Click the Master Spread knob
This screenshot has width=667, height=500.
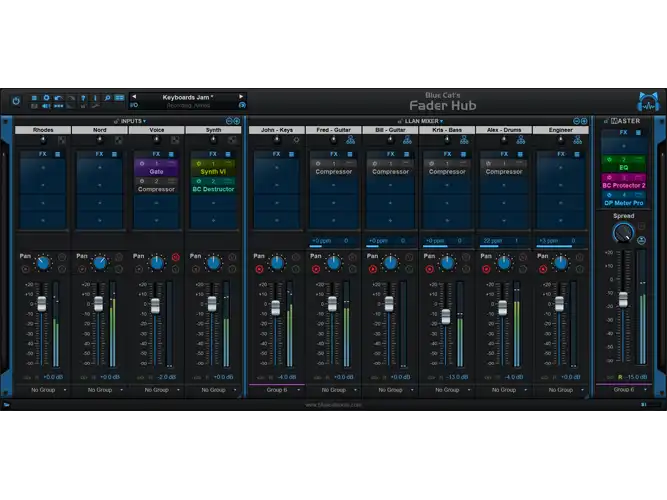coord(623,233)
